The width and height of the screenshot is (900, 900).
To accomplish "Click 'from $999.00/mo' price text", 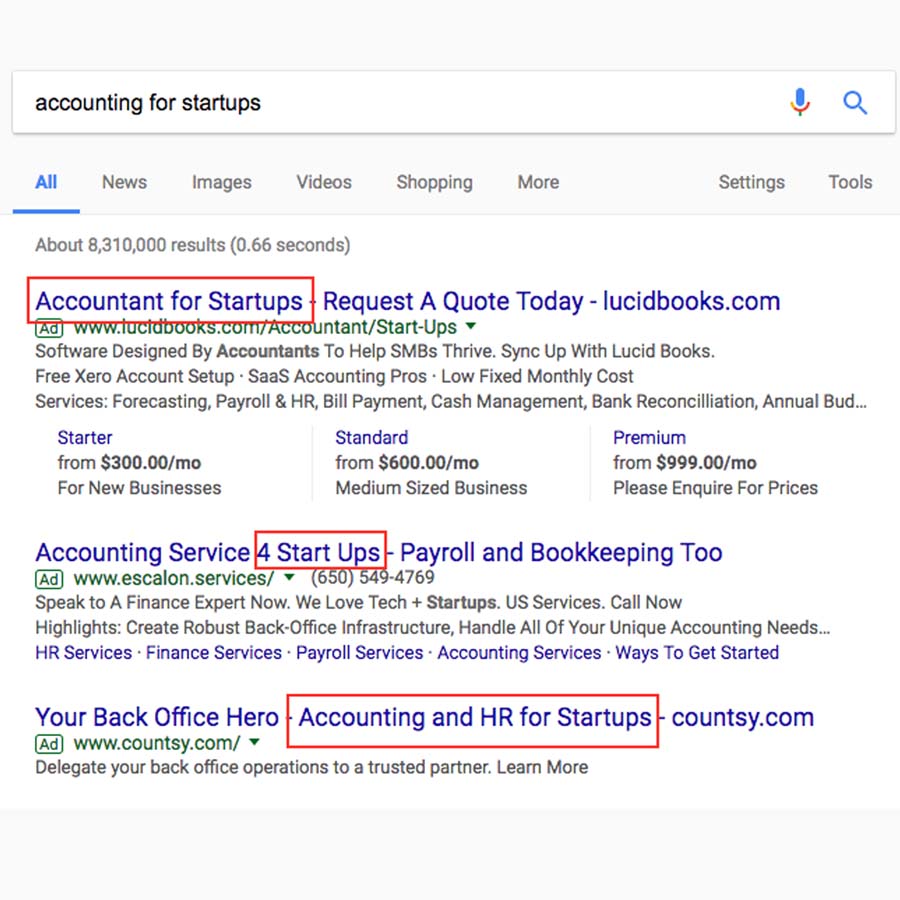I will click(x=685, y=463).
